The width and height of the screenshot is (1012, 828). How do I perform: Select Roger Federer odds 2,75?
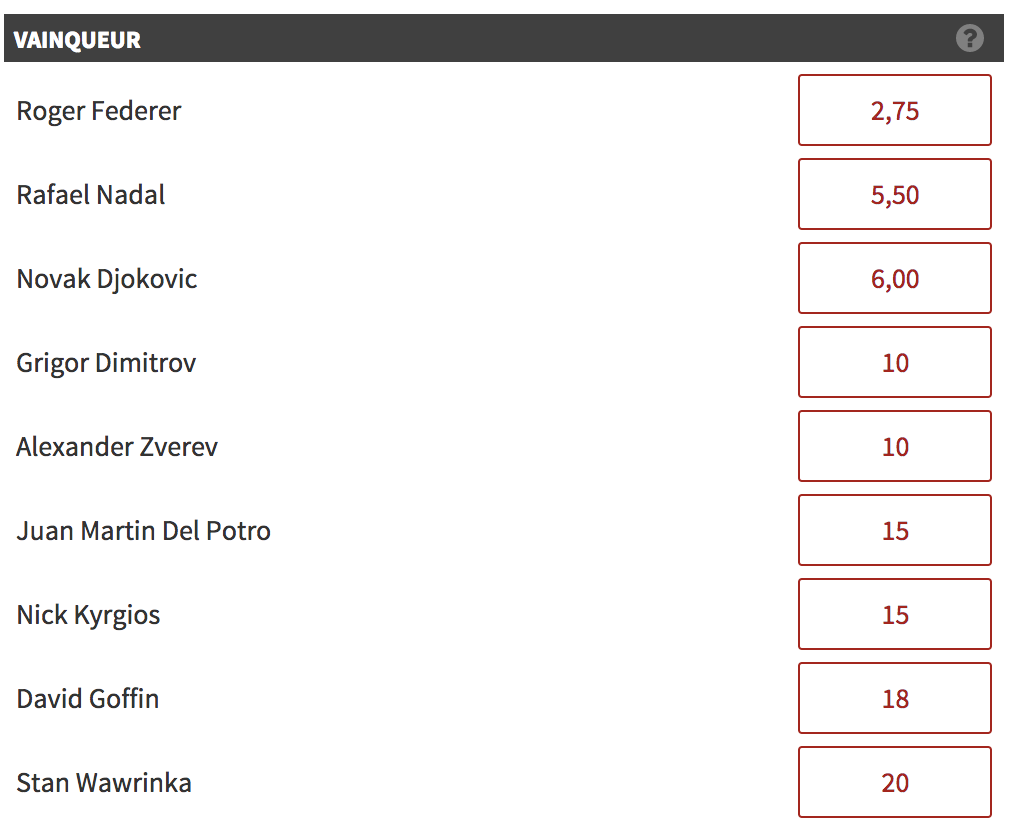click(x=895, y=110)
